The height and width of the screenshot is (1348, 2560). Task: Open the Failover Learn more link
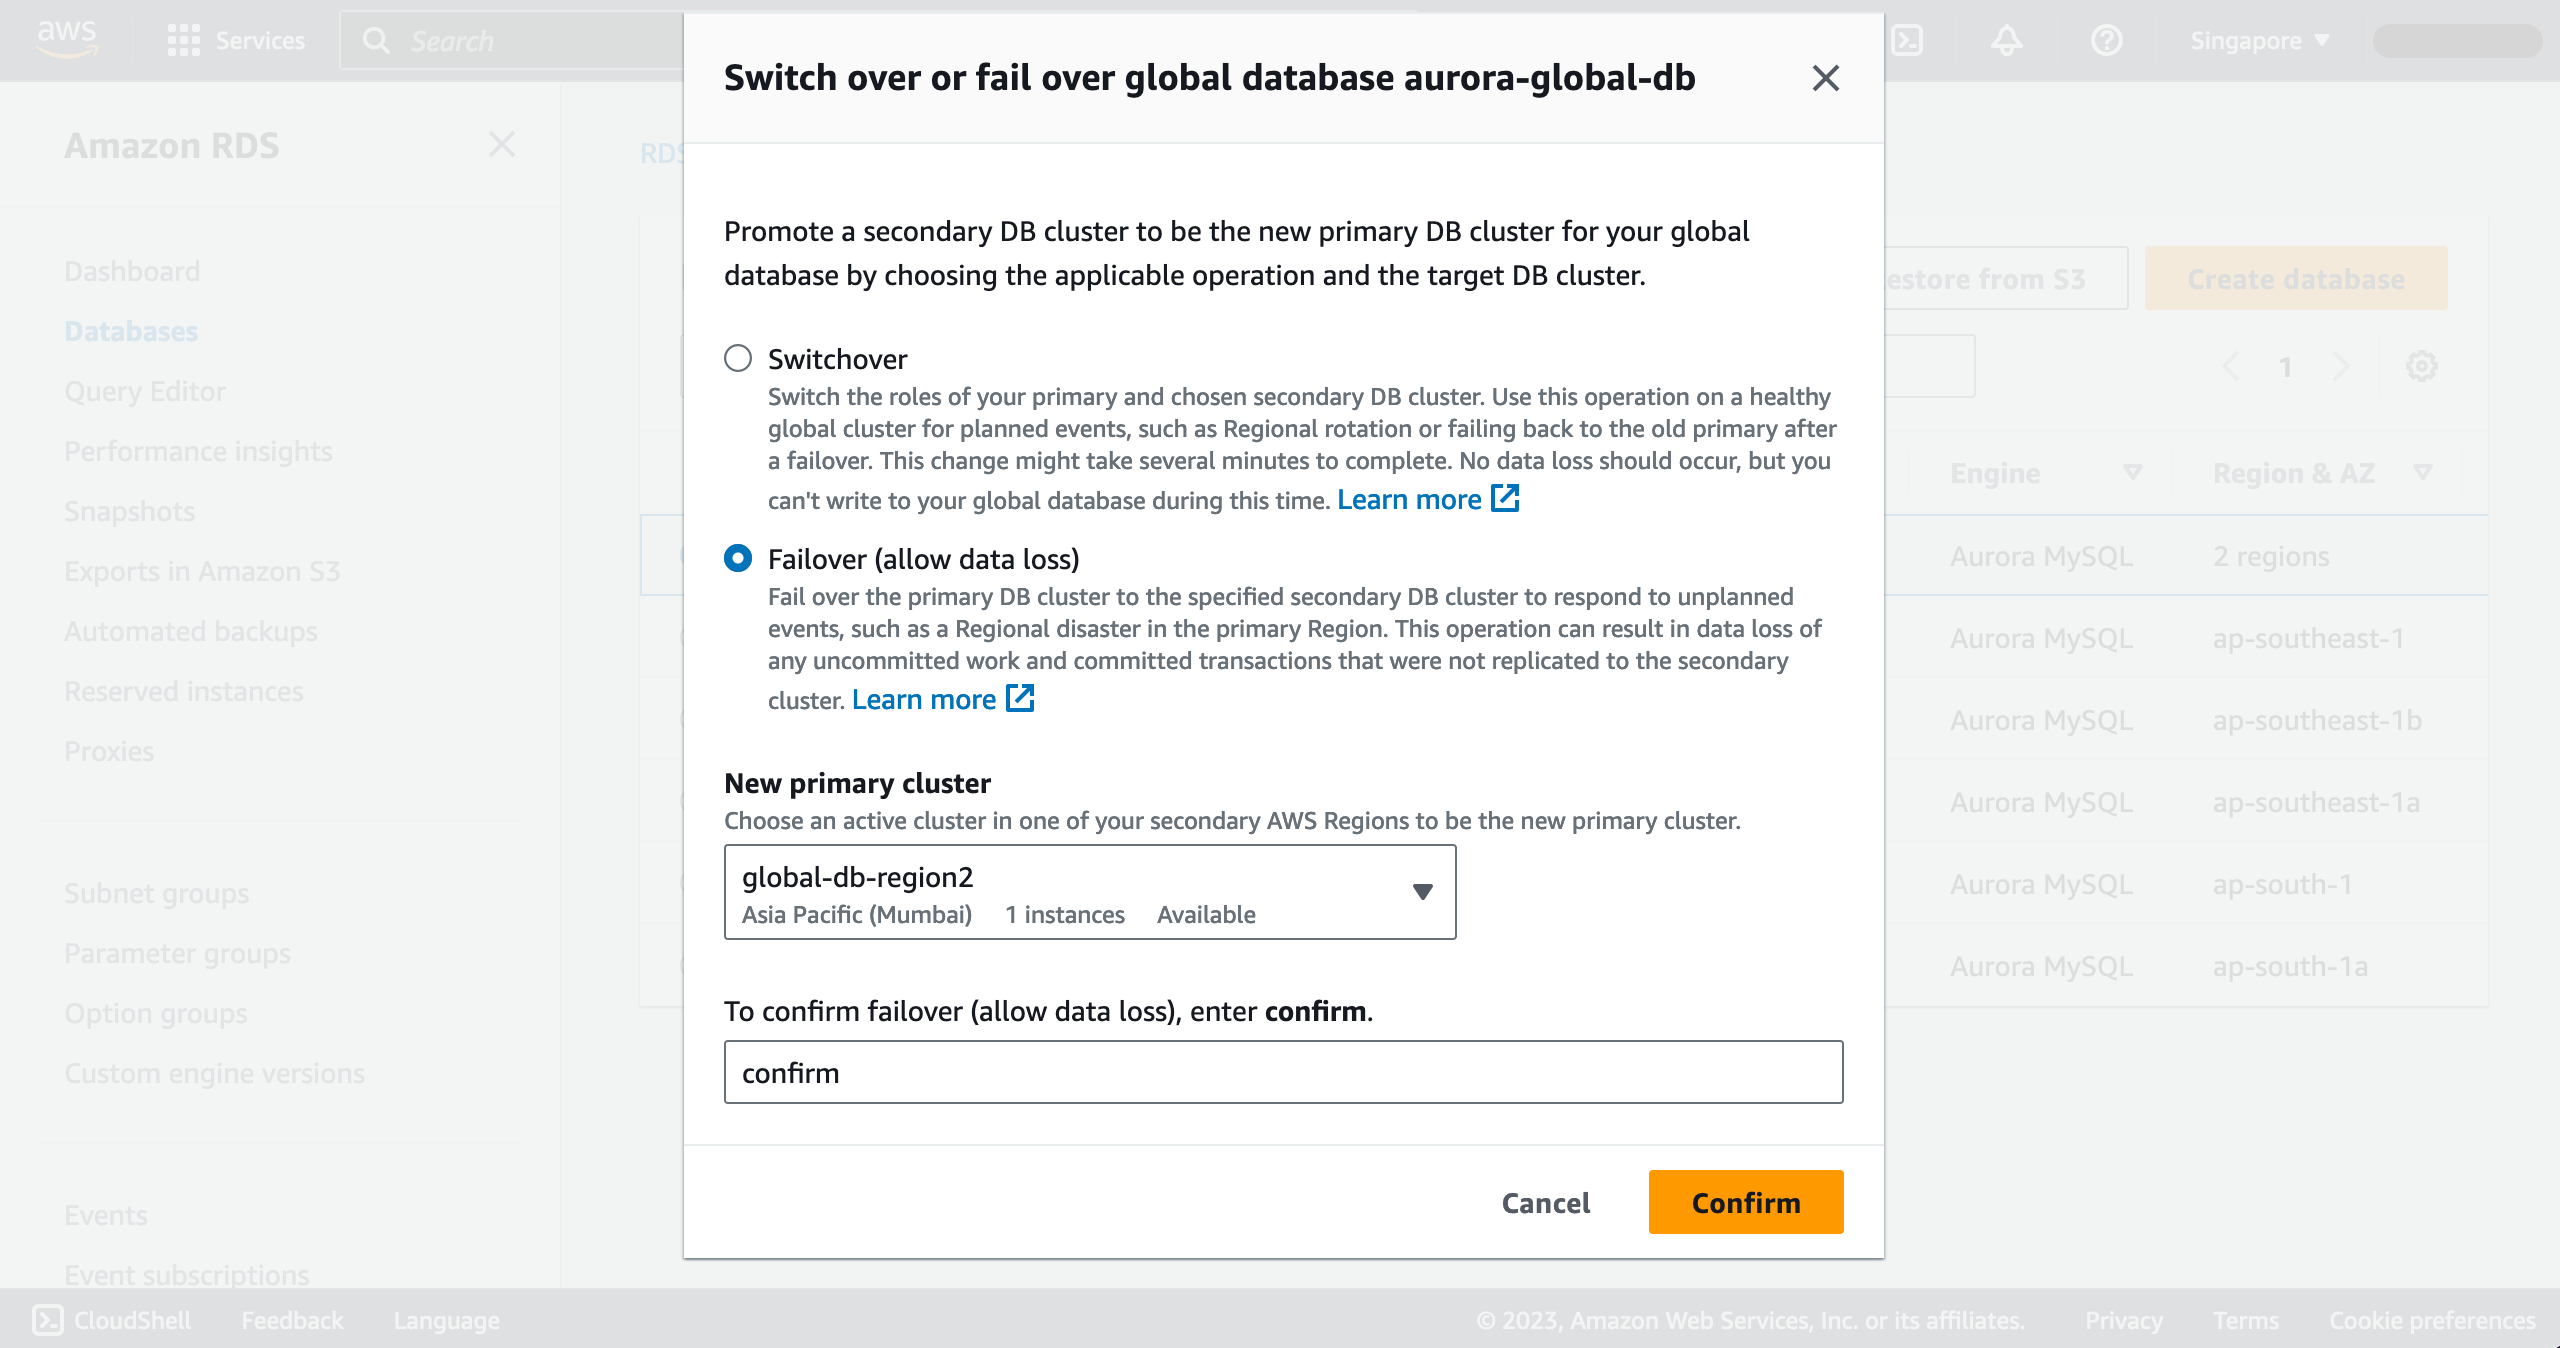pos(924,699)
